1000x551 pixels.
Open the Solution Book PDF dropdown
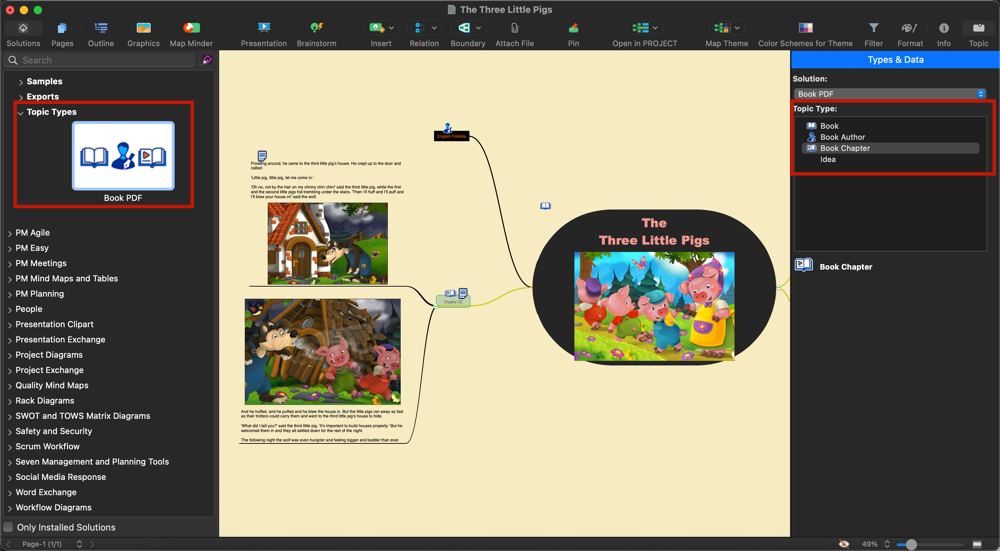(x=890, y=94)
